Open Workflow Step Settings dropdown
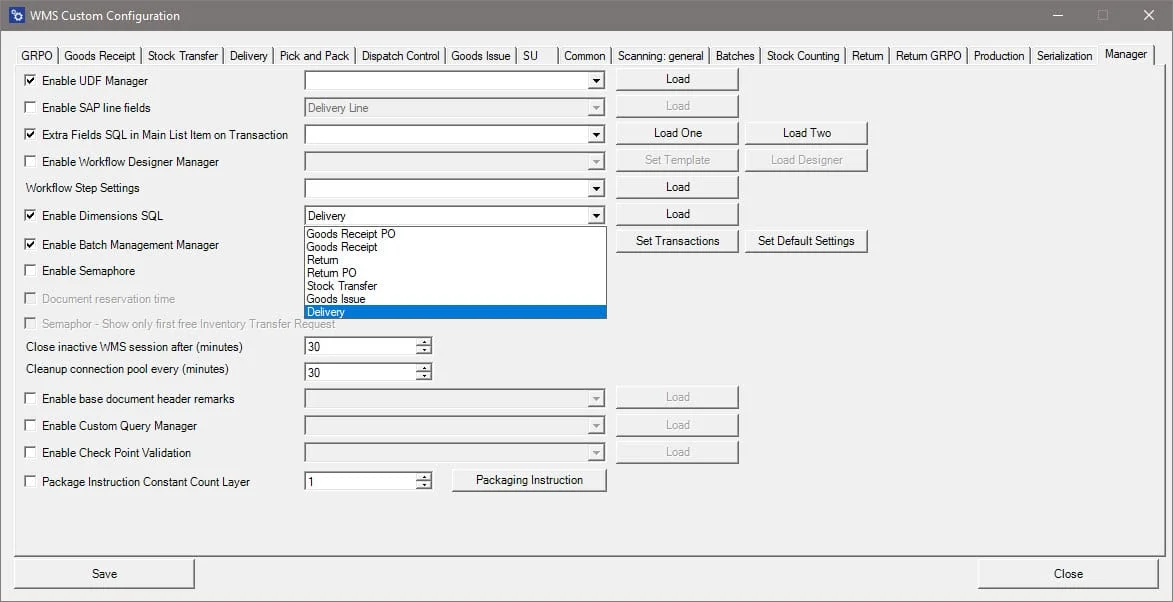Image resolution: width=1173 pixels, height=602 pixels. [595, 188]
